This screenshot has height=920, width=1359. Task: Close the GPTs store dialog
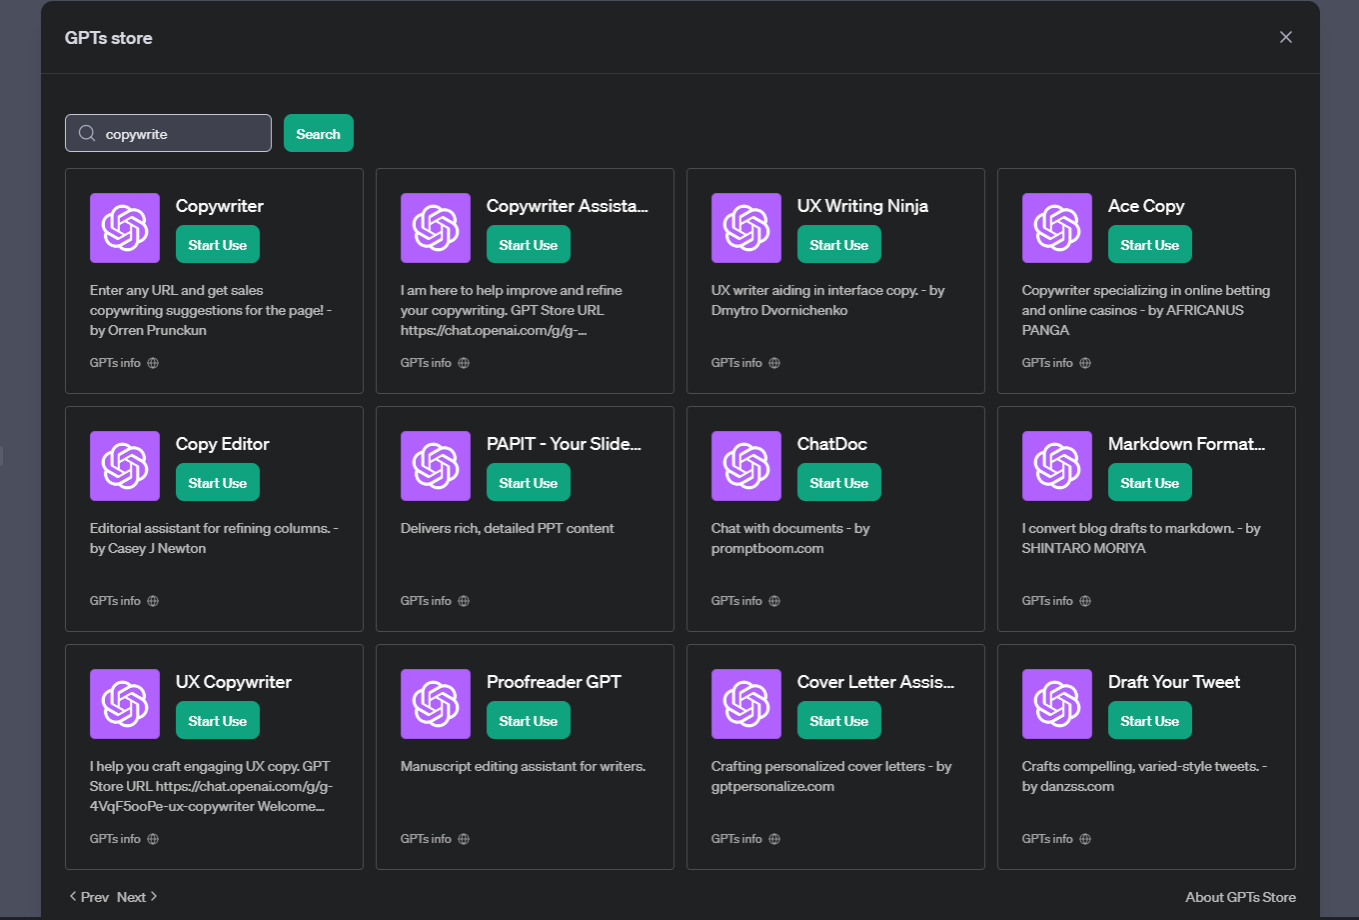(1286, 37)
